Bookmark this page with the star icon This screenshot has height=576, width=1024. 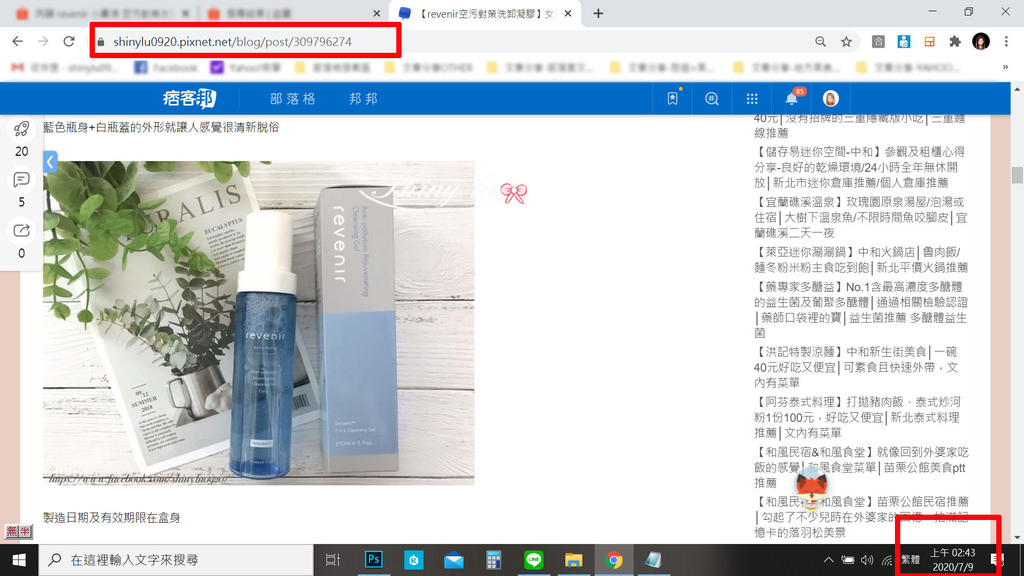tap(846, 41)
